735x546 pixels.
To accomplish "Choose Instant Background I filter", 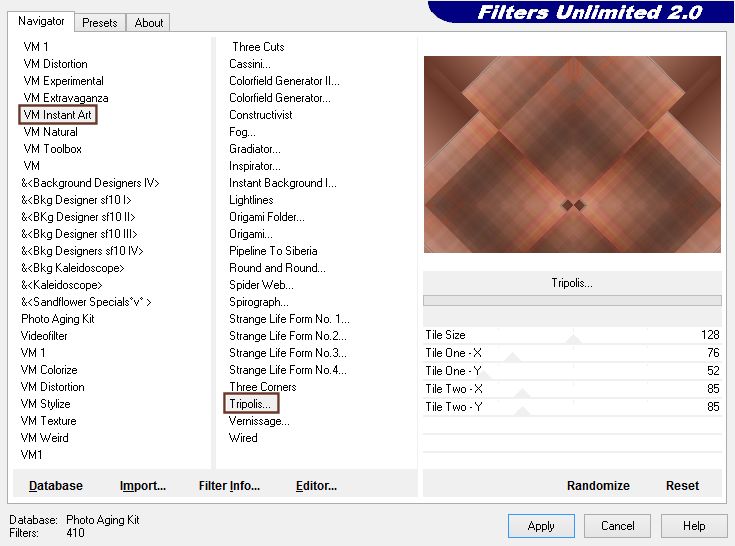I will (x=282, y=183).
